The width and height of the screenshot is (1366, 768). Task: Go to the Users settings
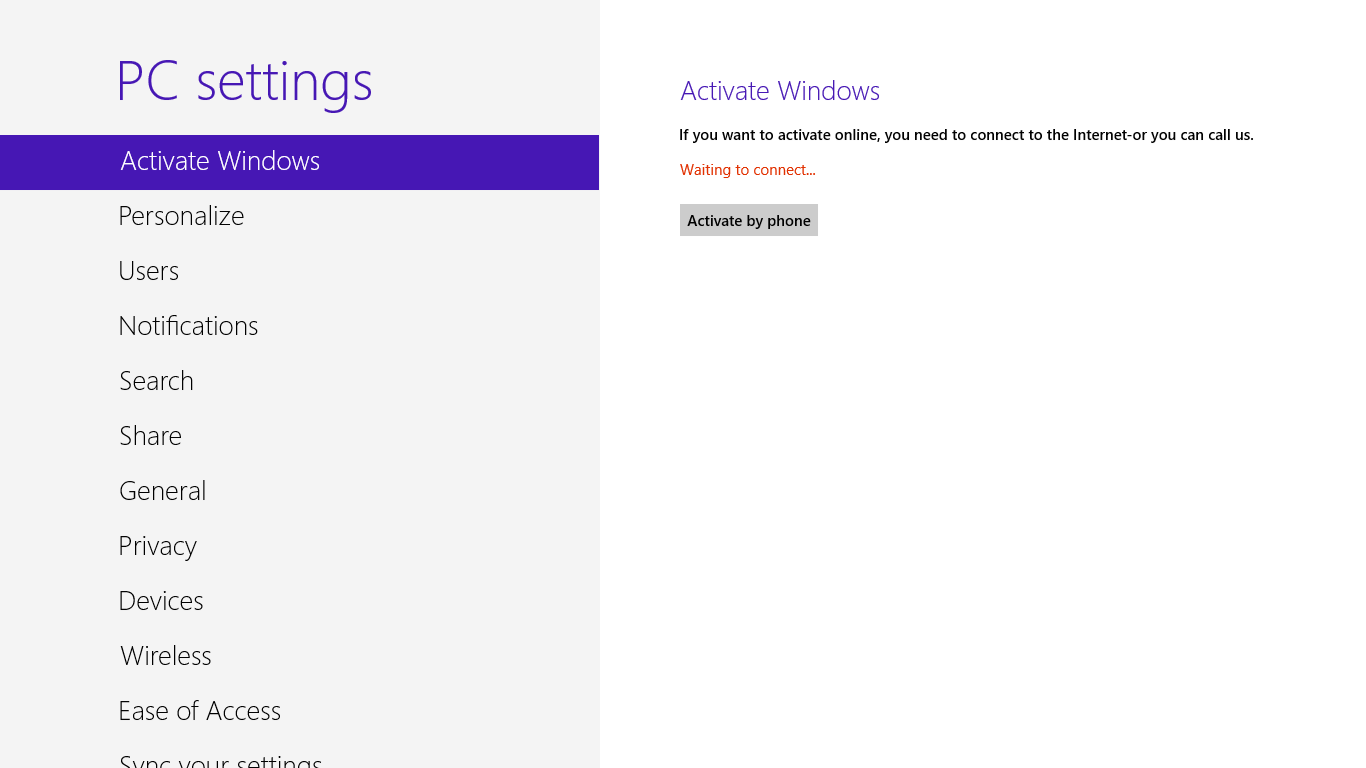(299, 272)
